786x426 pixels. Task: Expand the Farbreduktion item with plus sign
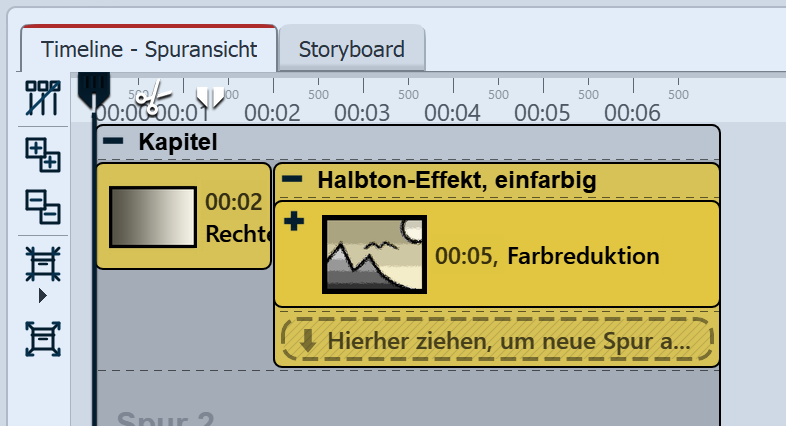tap(293, 222)
